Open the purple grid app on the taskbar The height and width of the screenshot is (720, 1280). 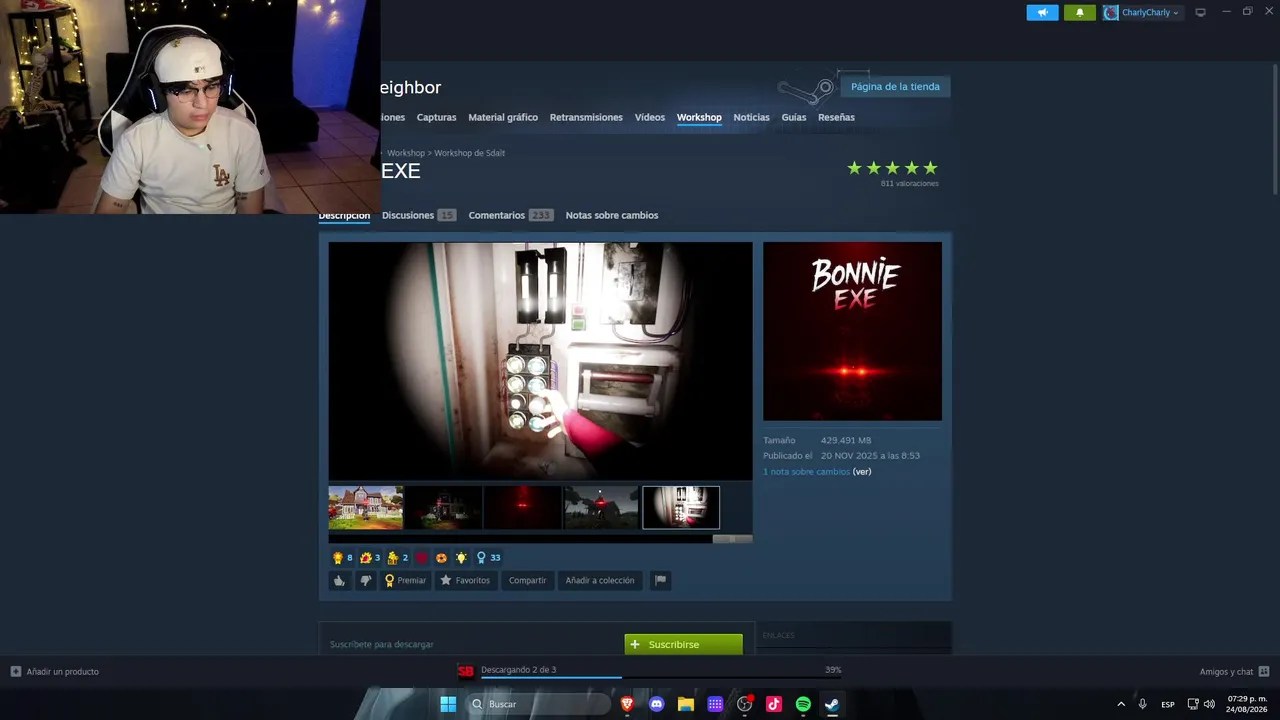tap(715, 704)
